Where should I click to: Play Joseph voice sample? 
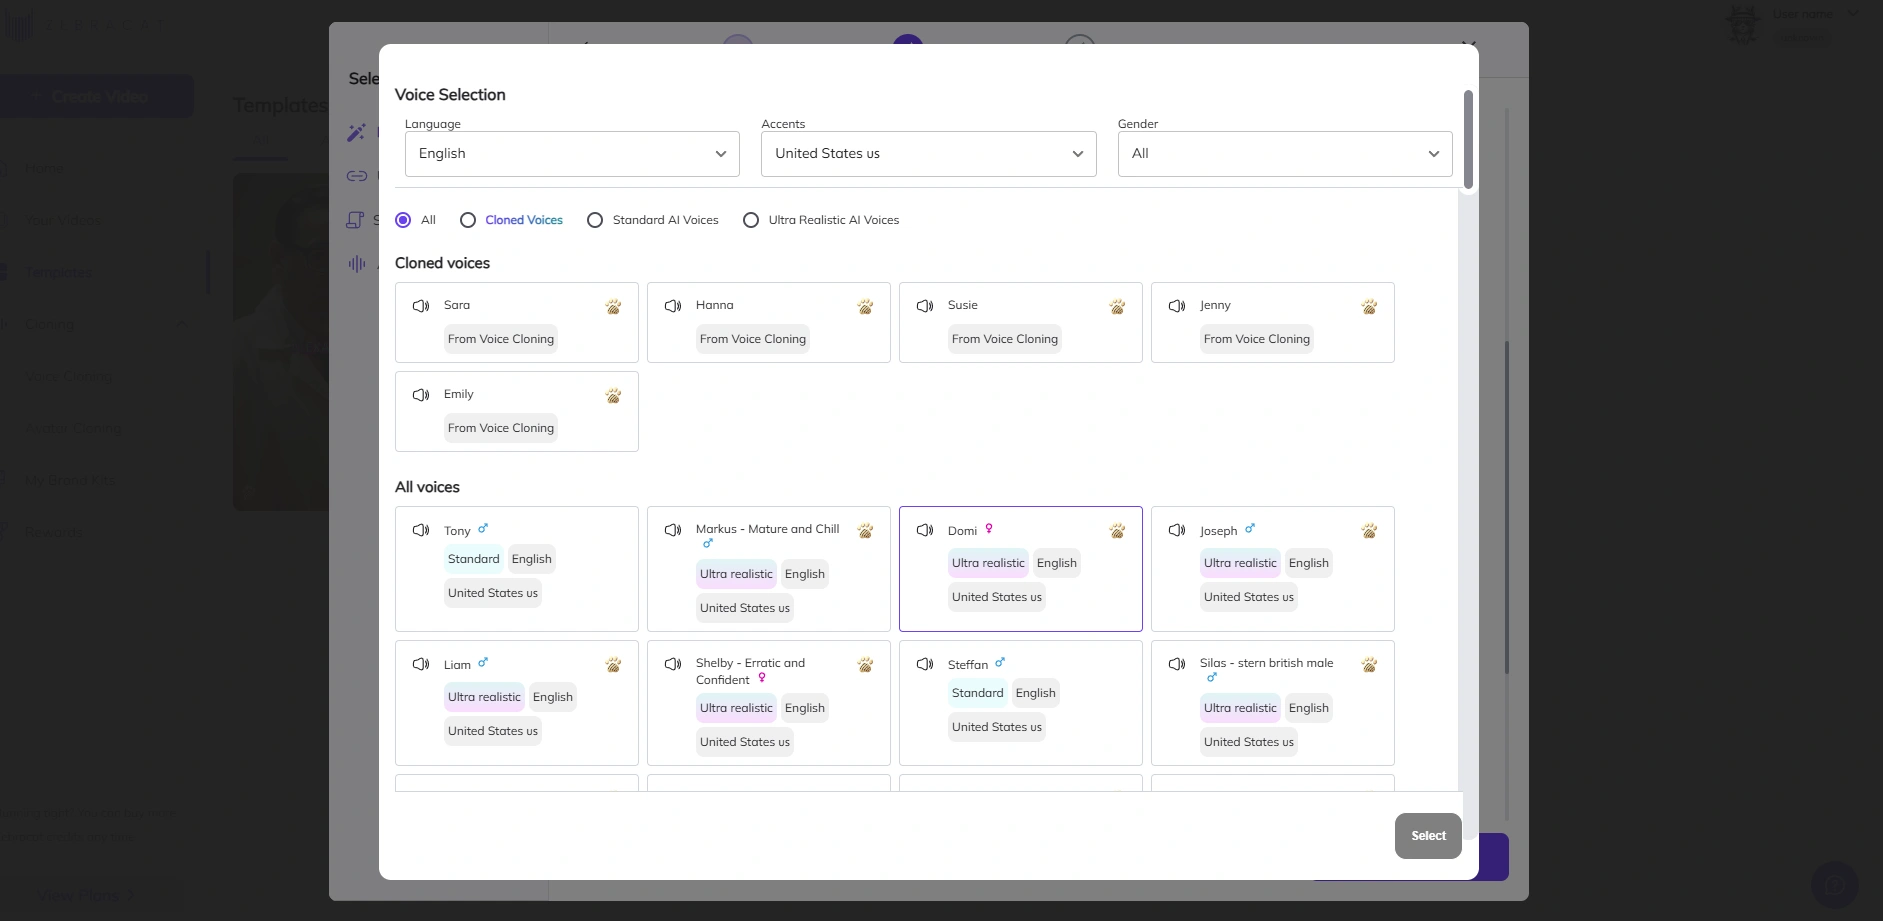(x=1177, y=530)
